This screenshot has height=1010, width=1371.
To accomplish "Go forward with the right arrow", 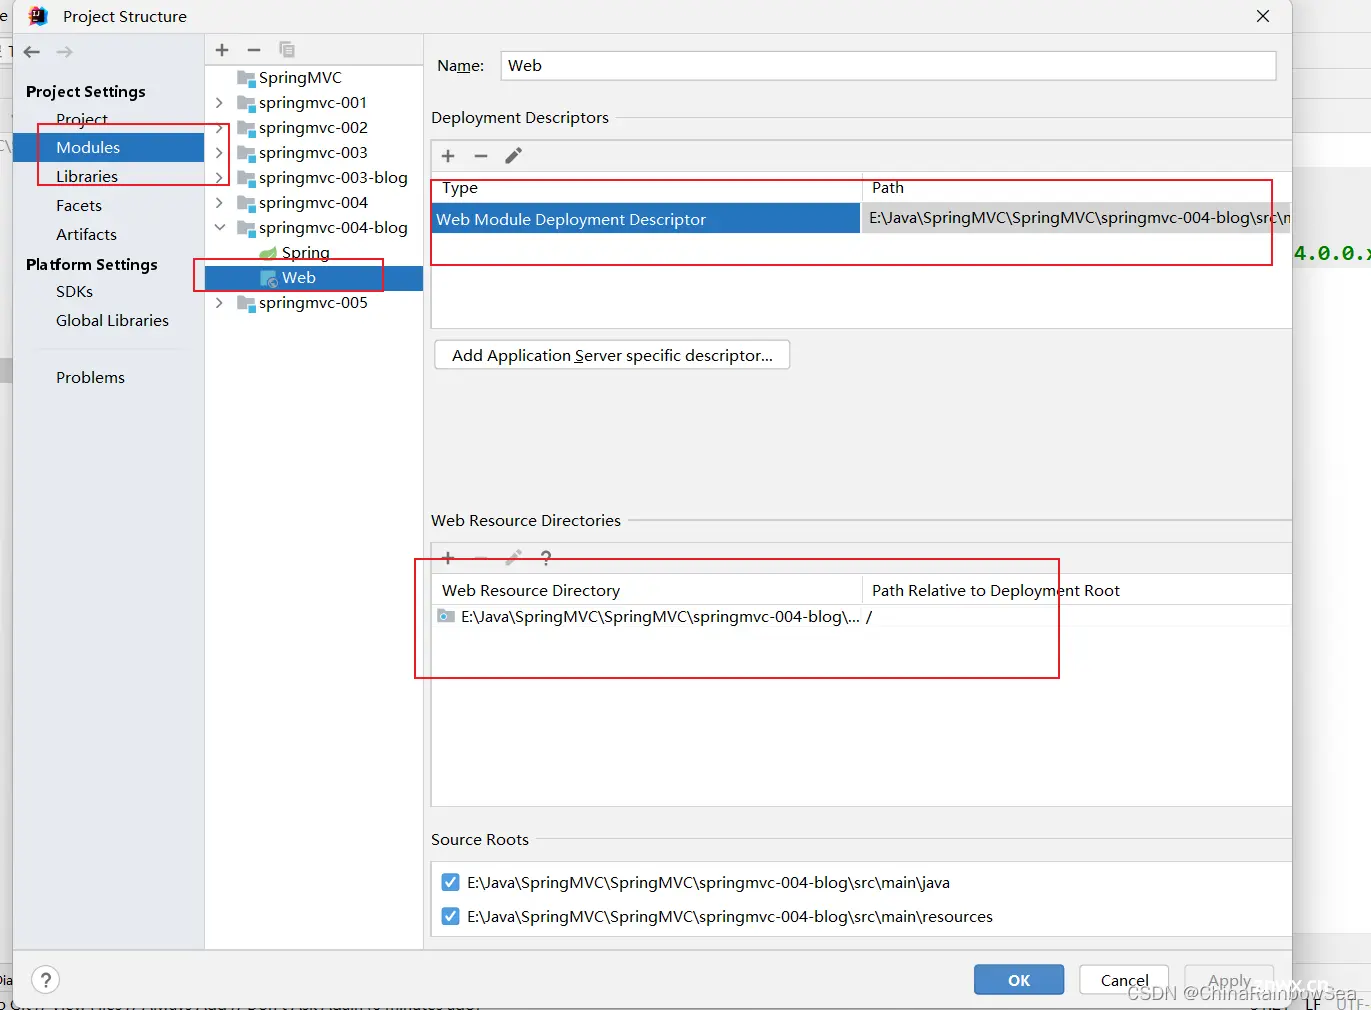I will coord(65,52).
